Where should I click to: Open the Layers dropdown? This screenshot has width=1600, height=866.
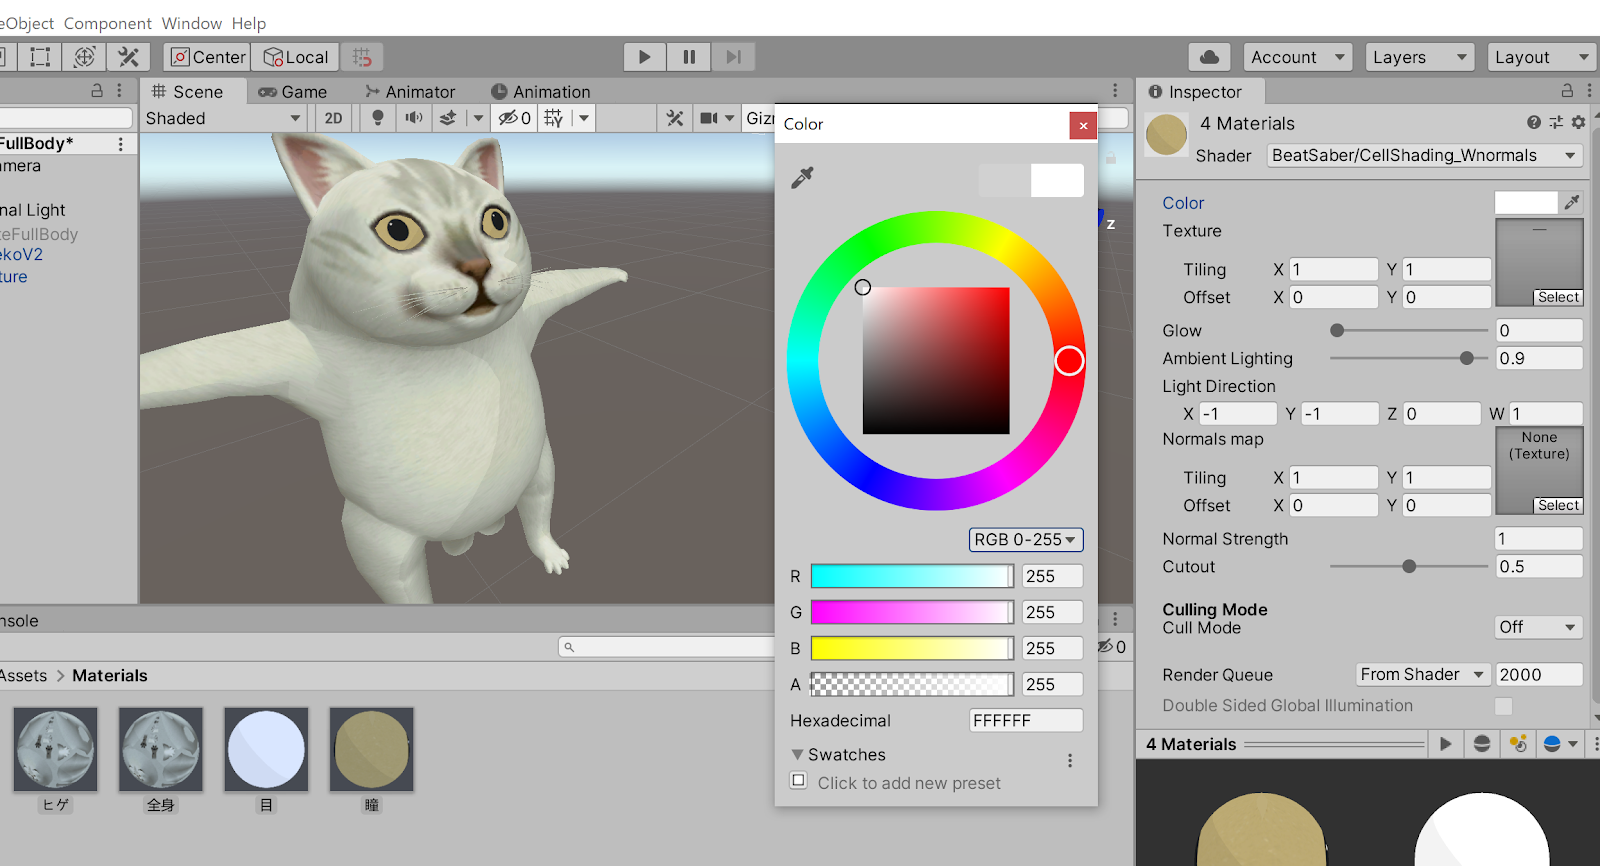[1420, 57]
